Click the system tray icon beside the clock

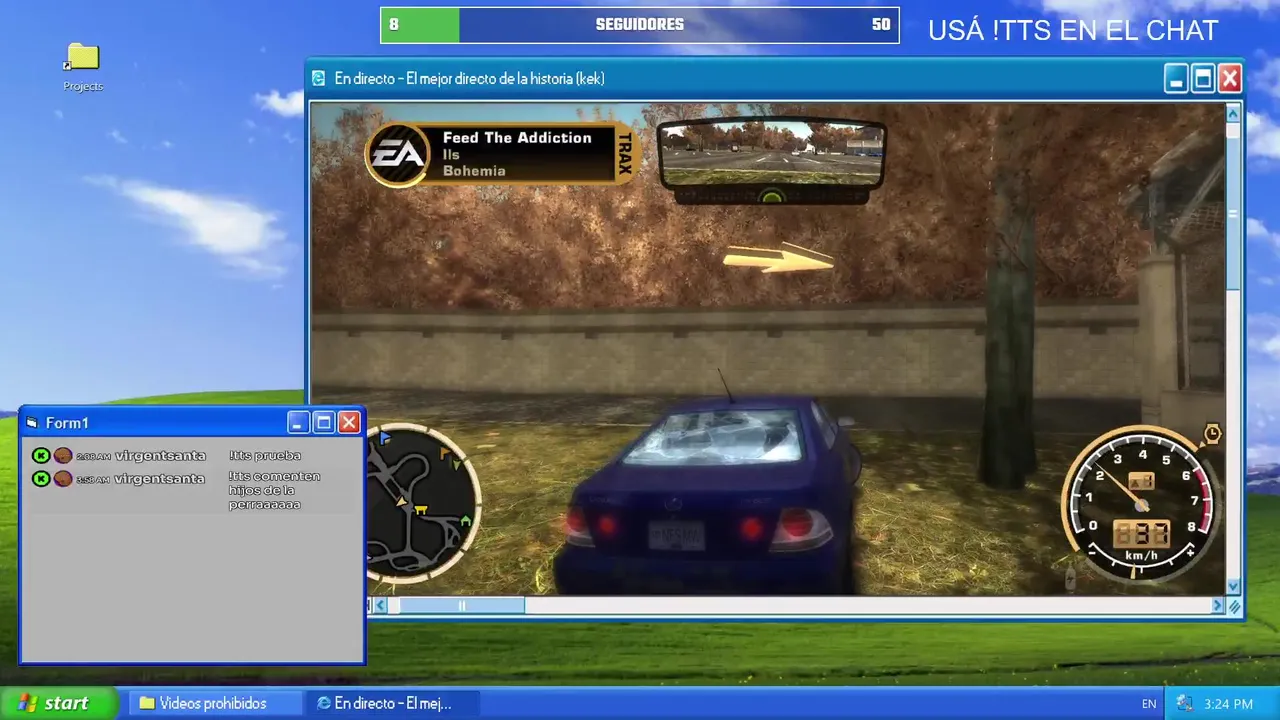point(1185,703)
